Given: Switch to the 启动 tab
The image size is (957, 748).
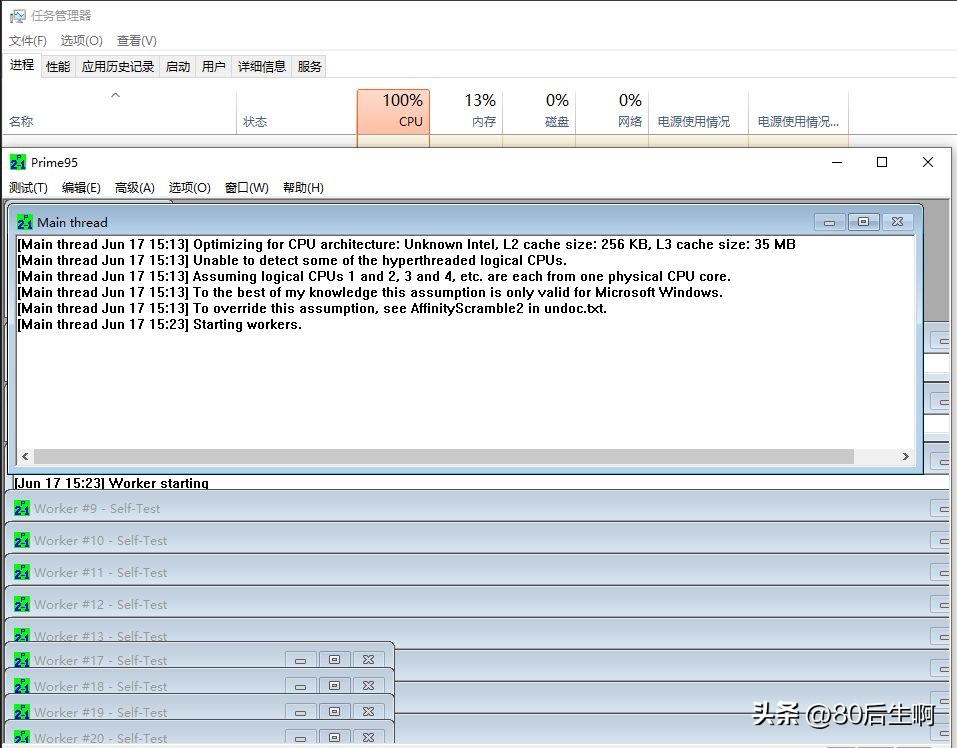Looking at the screenshot, I should coord(178,67).
